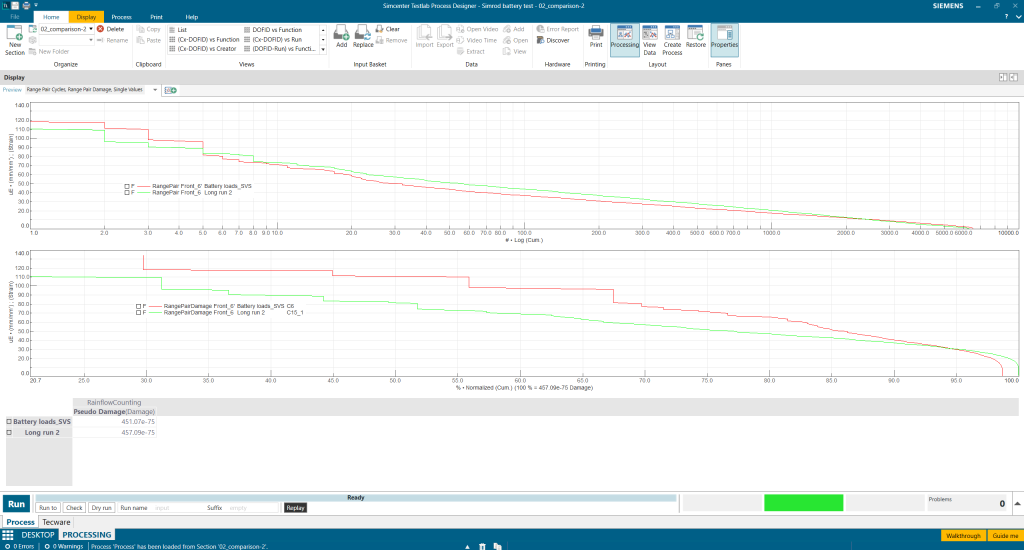The width and height of the screenshot is (1024, 550).
Task: Open the Create Process layout
Action: pos(672,40)
